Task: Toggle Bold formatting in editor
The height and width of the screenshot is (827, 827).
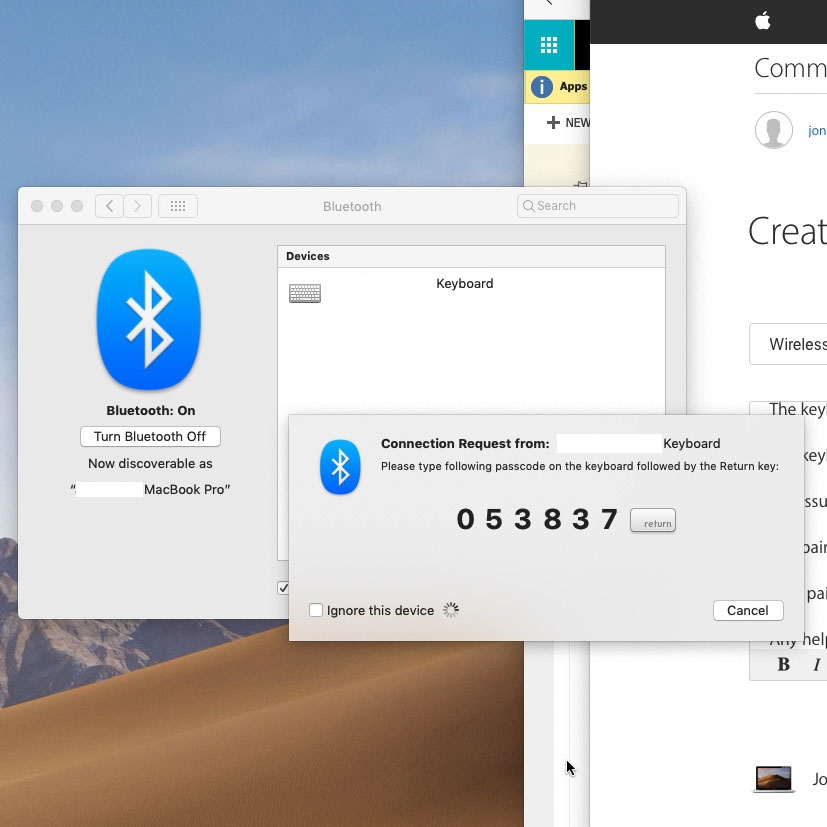Action: (784, 665)
